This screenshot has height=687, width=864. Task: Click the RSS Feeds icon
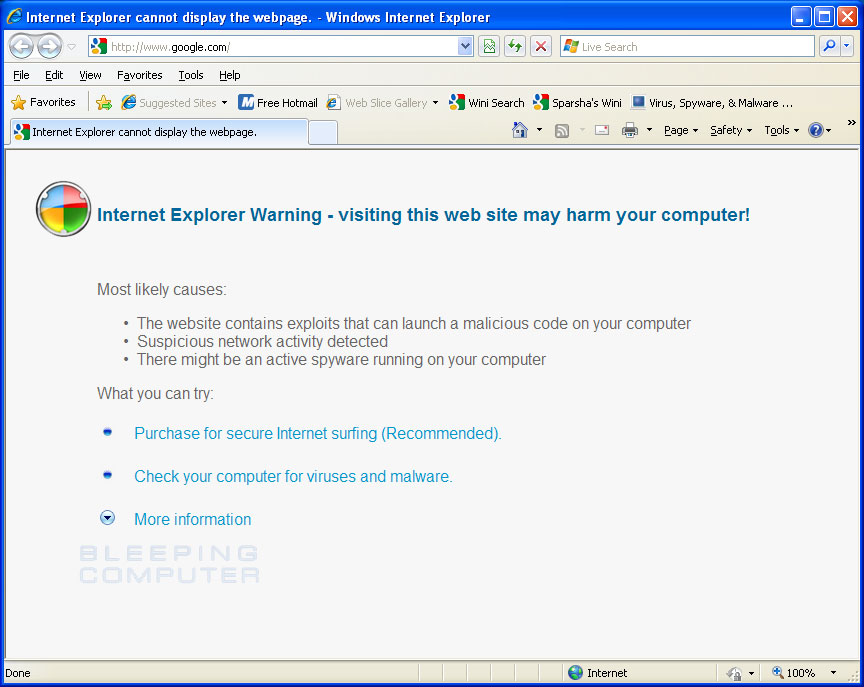(x=562, y=131)
